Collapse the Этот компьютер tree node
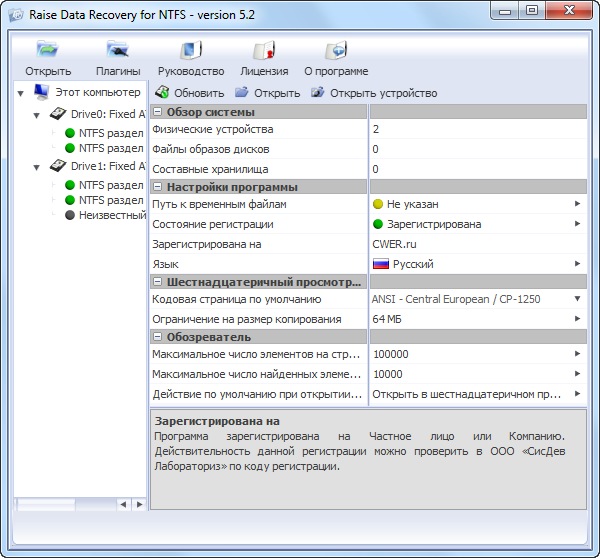Screen dimensions: 600x558 coord(23,92)
